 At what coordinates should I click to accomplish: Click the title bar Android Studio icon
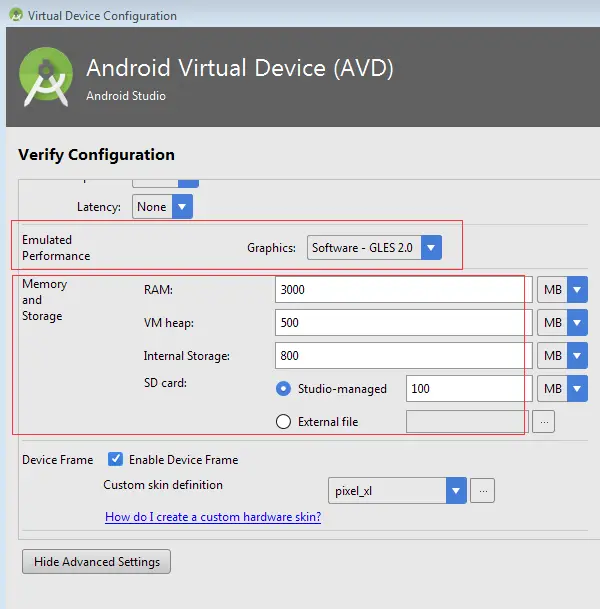coord(16,15)
